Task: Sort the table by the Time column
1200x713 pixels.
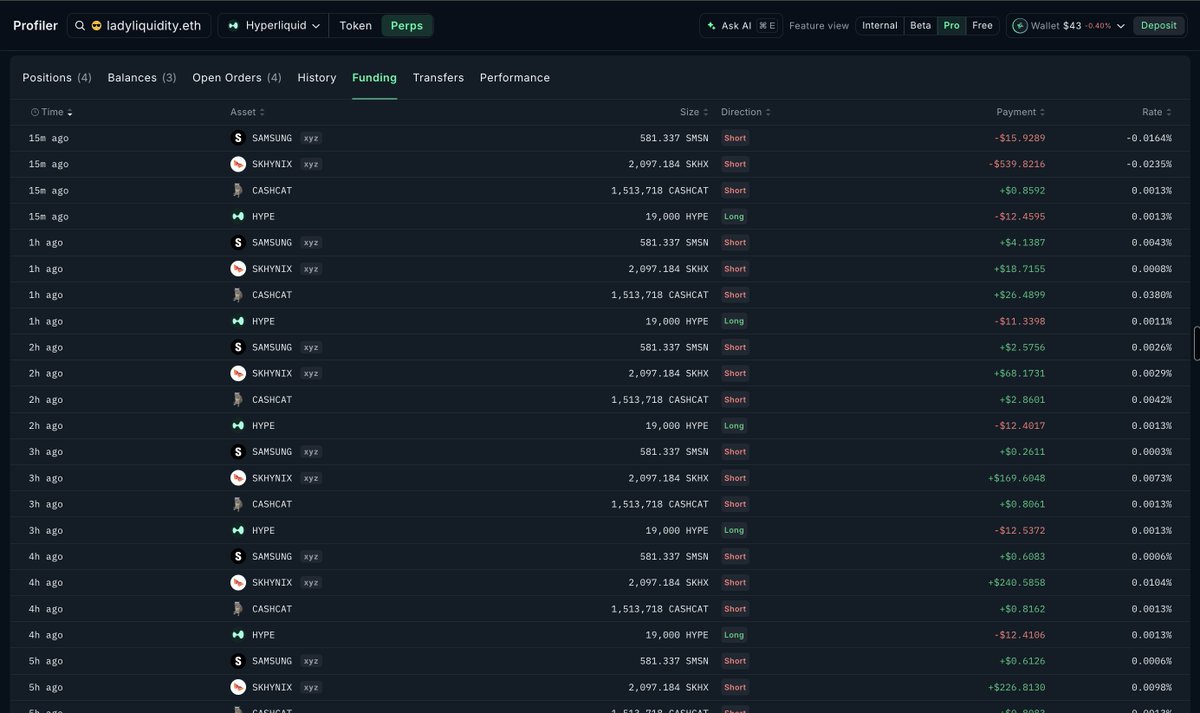Action: tap(52, 112)
